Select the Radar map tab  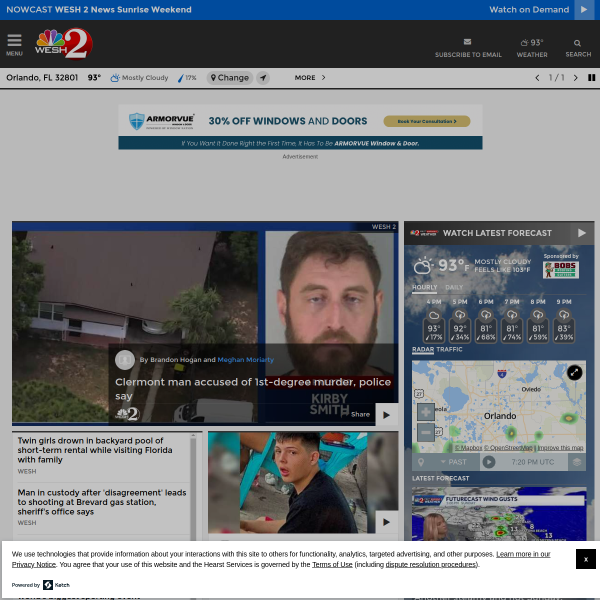click(x=423, y=349)
